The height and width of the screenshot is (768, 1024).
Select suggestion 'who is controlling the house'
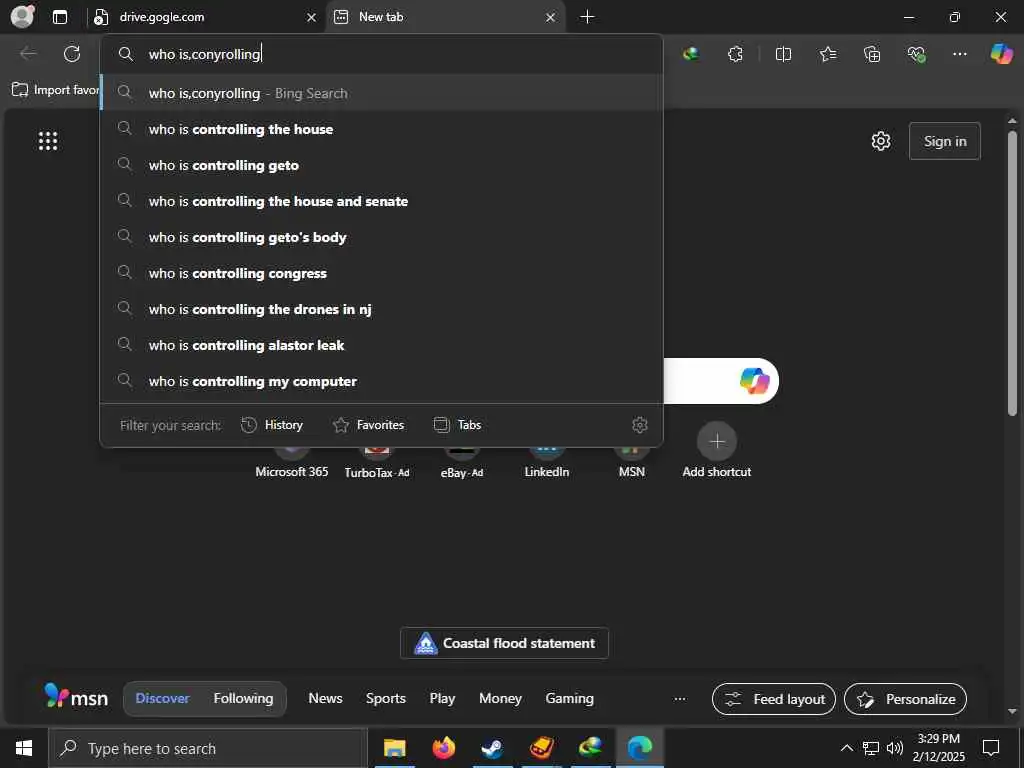pos(381,129)
